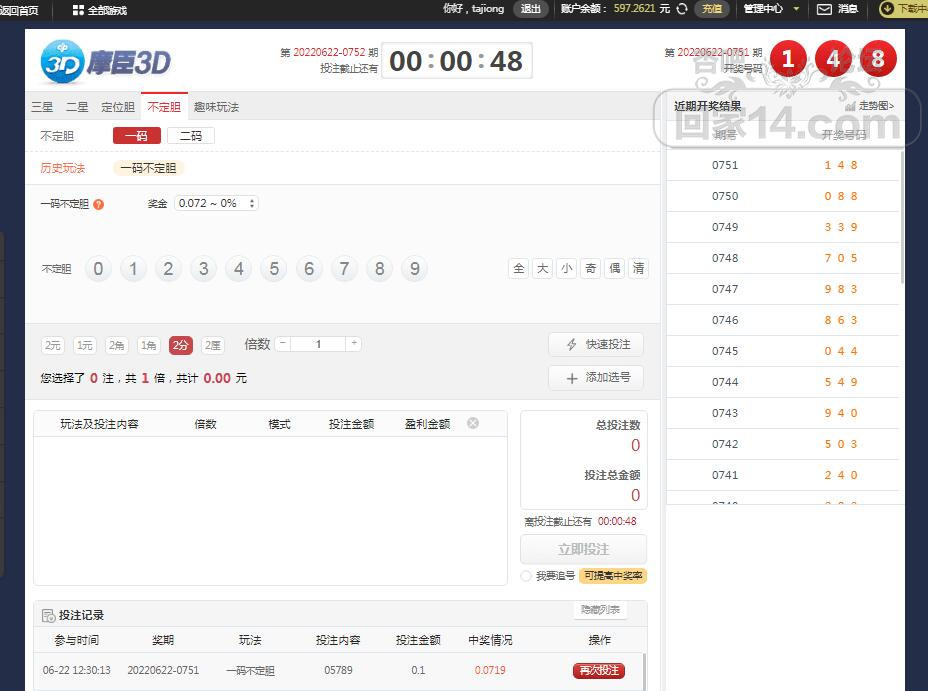Clear bet list with the X icon
The height and width of the screenshot is (691, 928).
473,423
